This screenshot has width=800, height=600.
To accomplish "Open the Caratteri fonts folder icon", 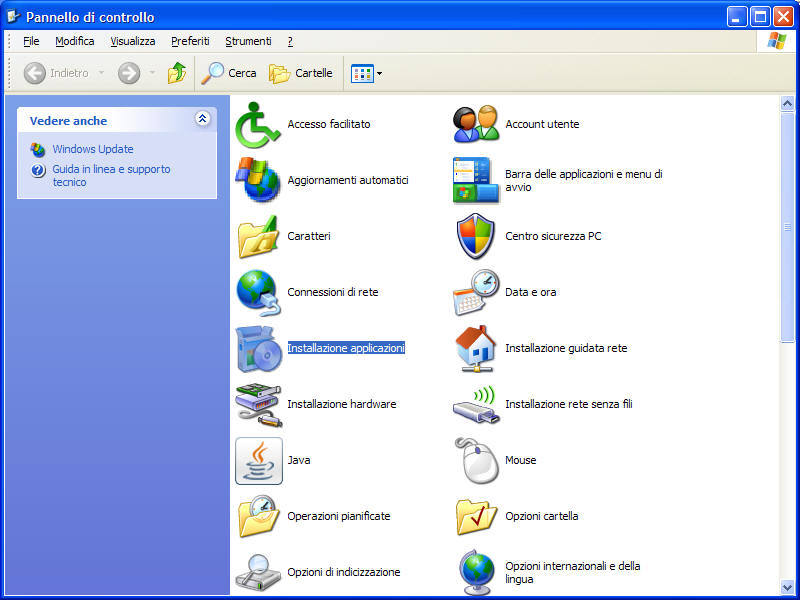I will (x=258, y=236).
